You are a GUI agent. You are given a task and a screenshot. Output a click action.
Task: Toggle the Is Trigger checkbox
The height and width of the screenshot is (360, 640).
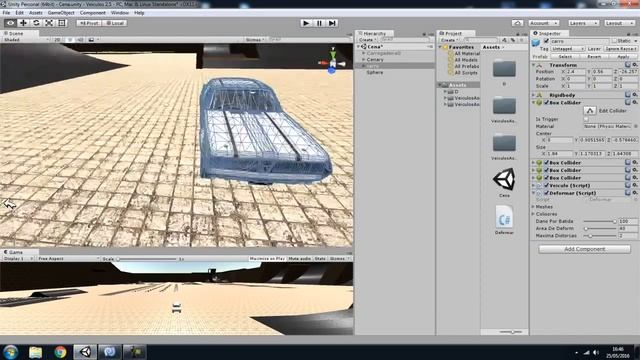586,119
